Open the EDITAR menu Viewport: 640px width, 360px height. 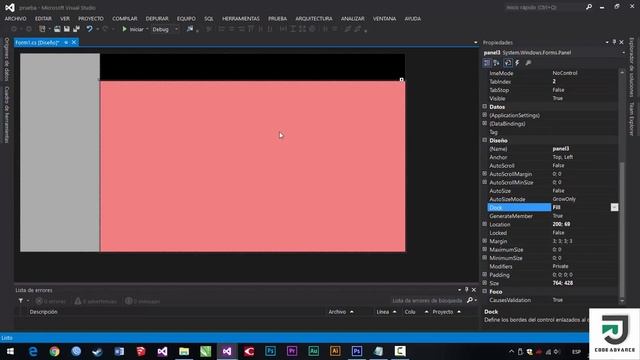[43, 18]
